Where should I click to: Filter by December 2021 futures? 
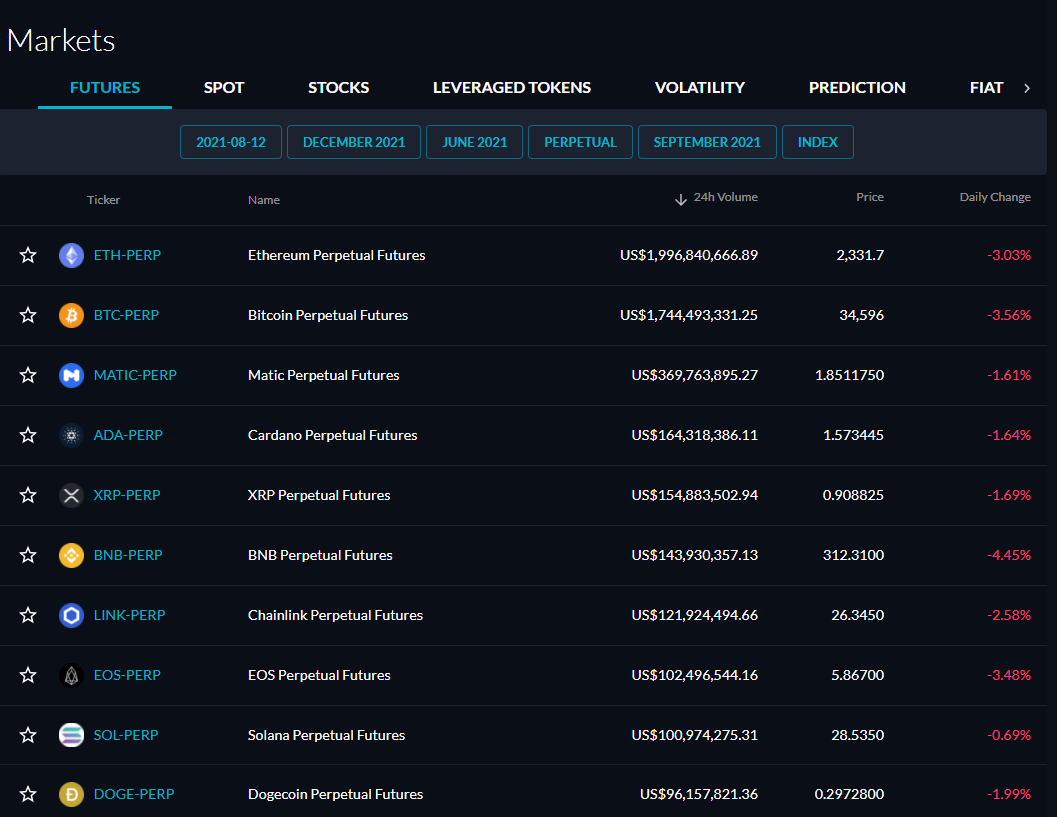click(x=354, y=142)
